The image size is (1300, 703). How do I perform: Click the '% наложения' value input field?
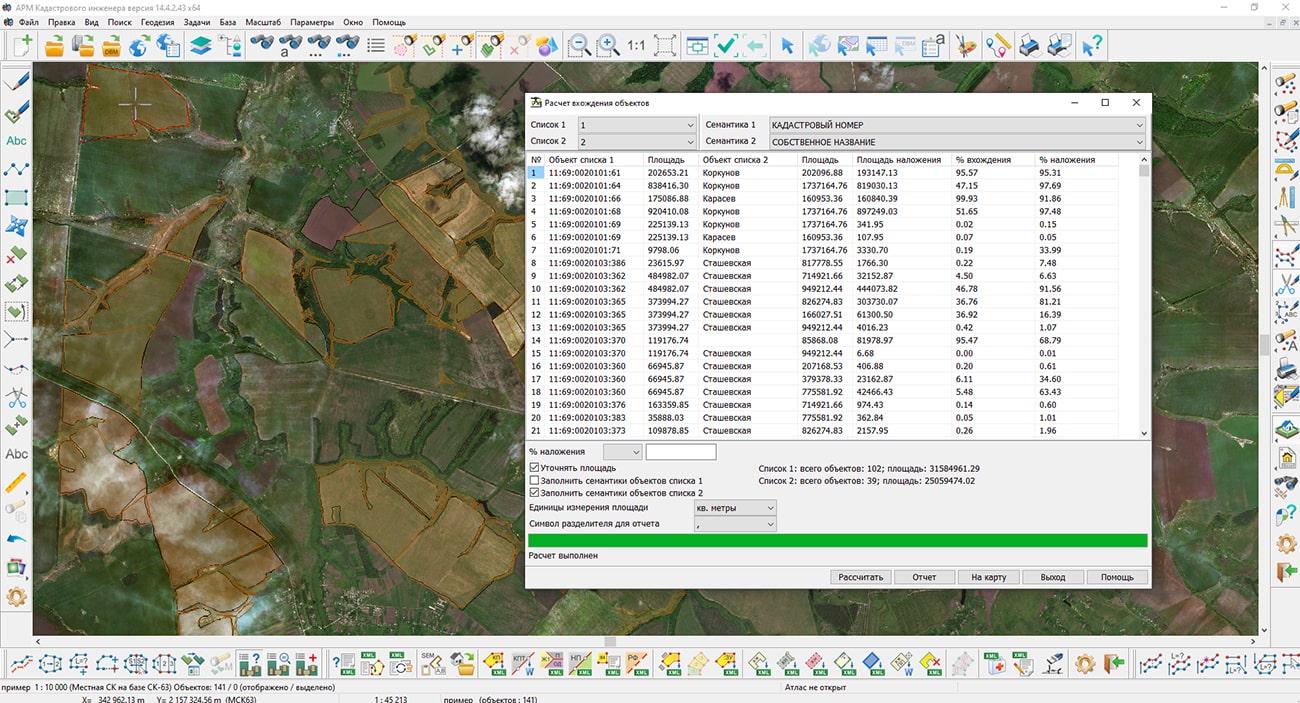pos(680,452)
